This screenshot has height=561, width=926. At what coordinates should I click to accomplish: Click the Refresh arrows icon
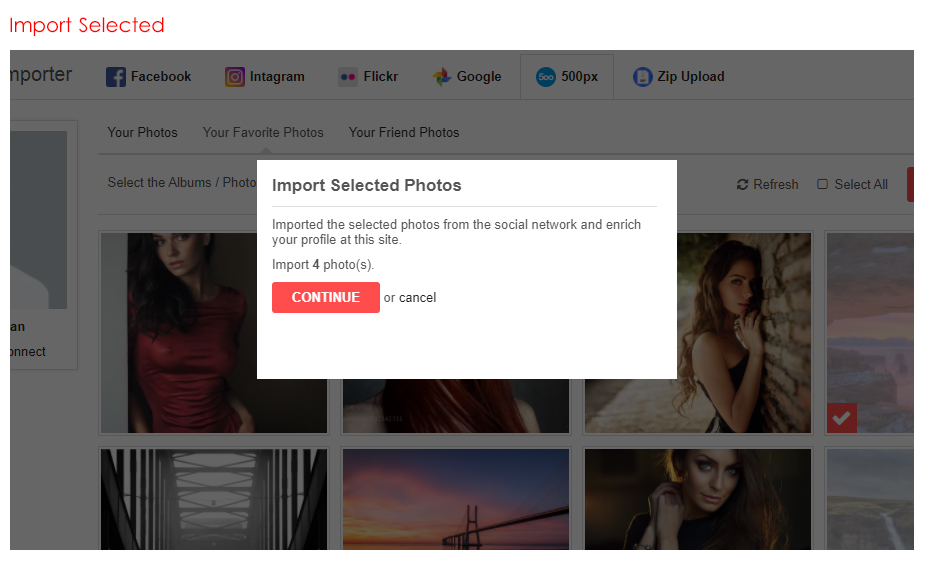pos(742,185)
